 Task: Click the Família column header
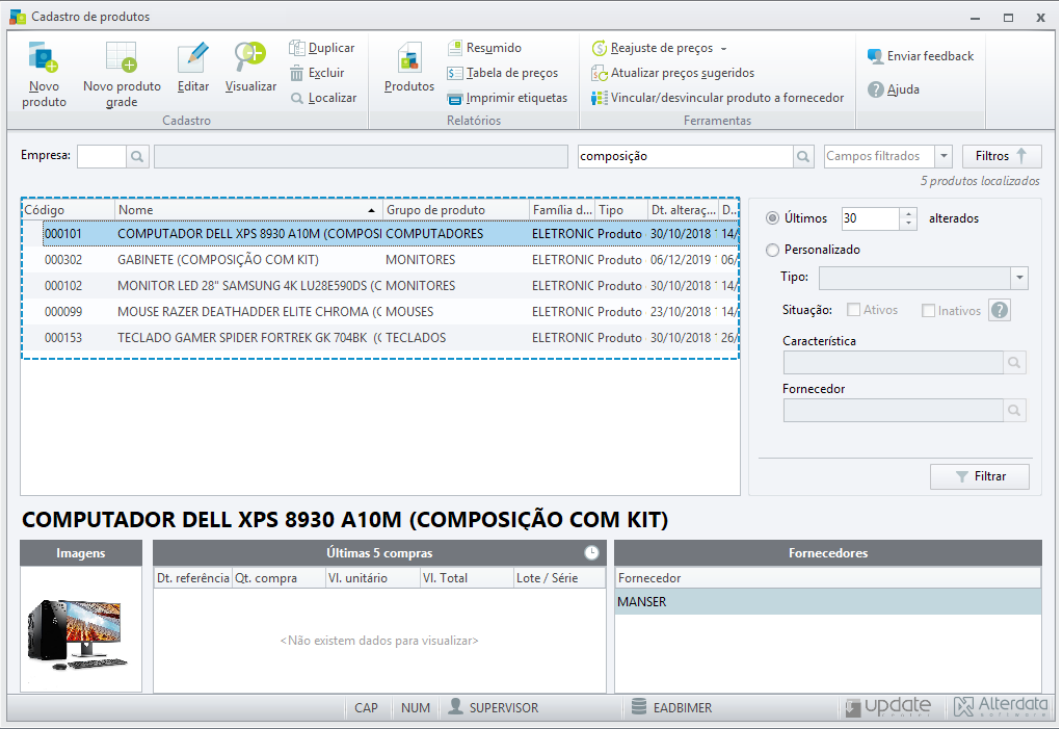pyautogui.click(x=562, y=210)
